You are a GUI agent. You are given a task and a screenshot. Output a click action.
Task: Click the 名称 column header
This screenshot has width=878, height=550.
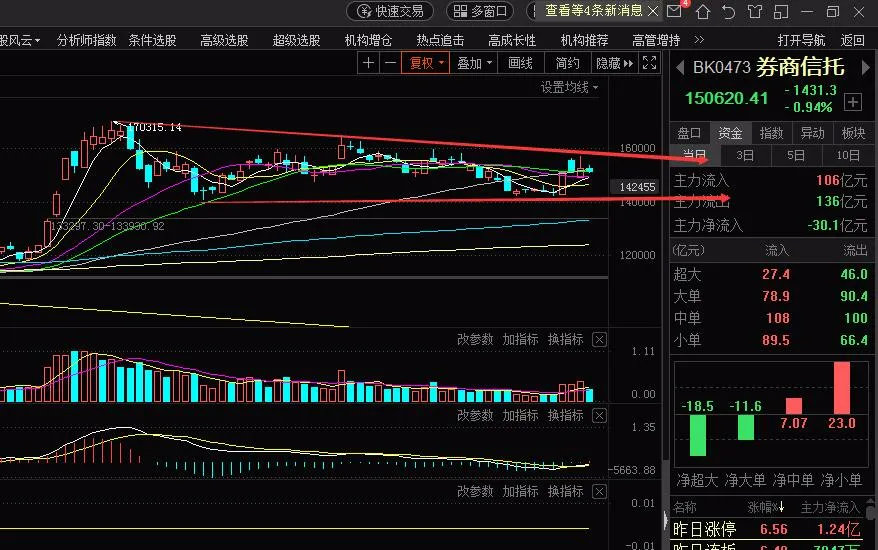coord(684,507)
